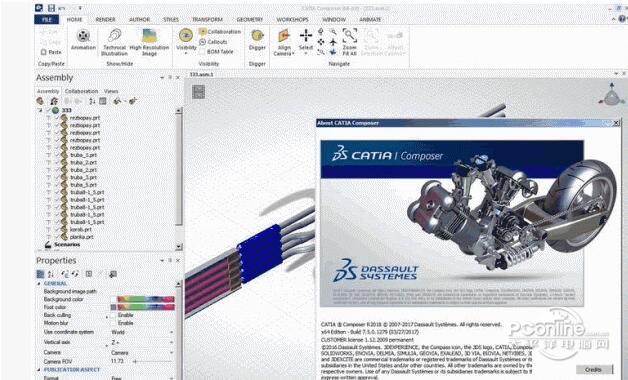Click the rightmost Properties toolbar icon
The width and height of the screenshot is (628, 380).
click(113, 274)
